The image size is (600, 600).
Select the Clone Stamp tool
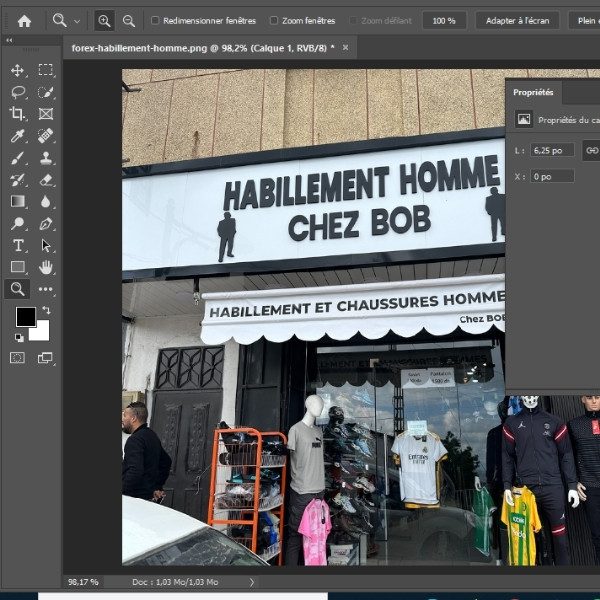tap(46, 158)
